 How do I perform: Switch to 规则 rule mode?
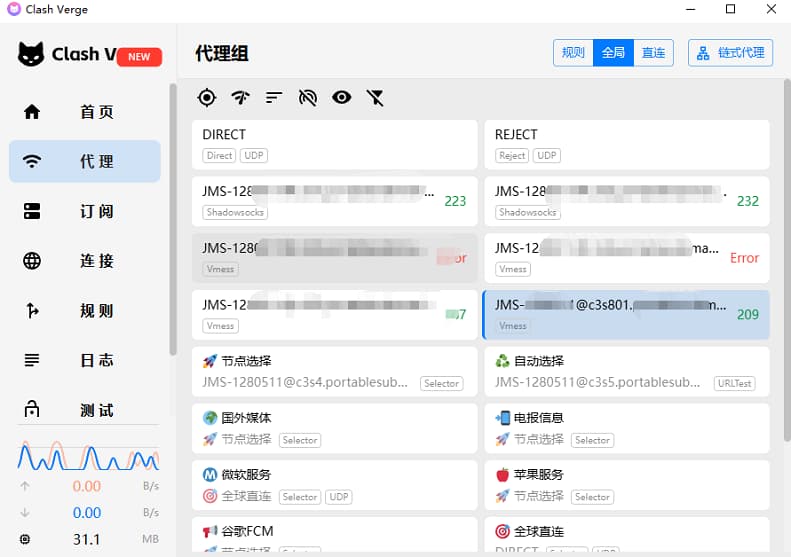coord(573,53)
